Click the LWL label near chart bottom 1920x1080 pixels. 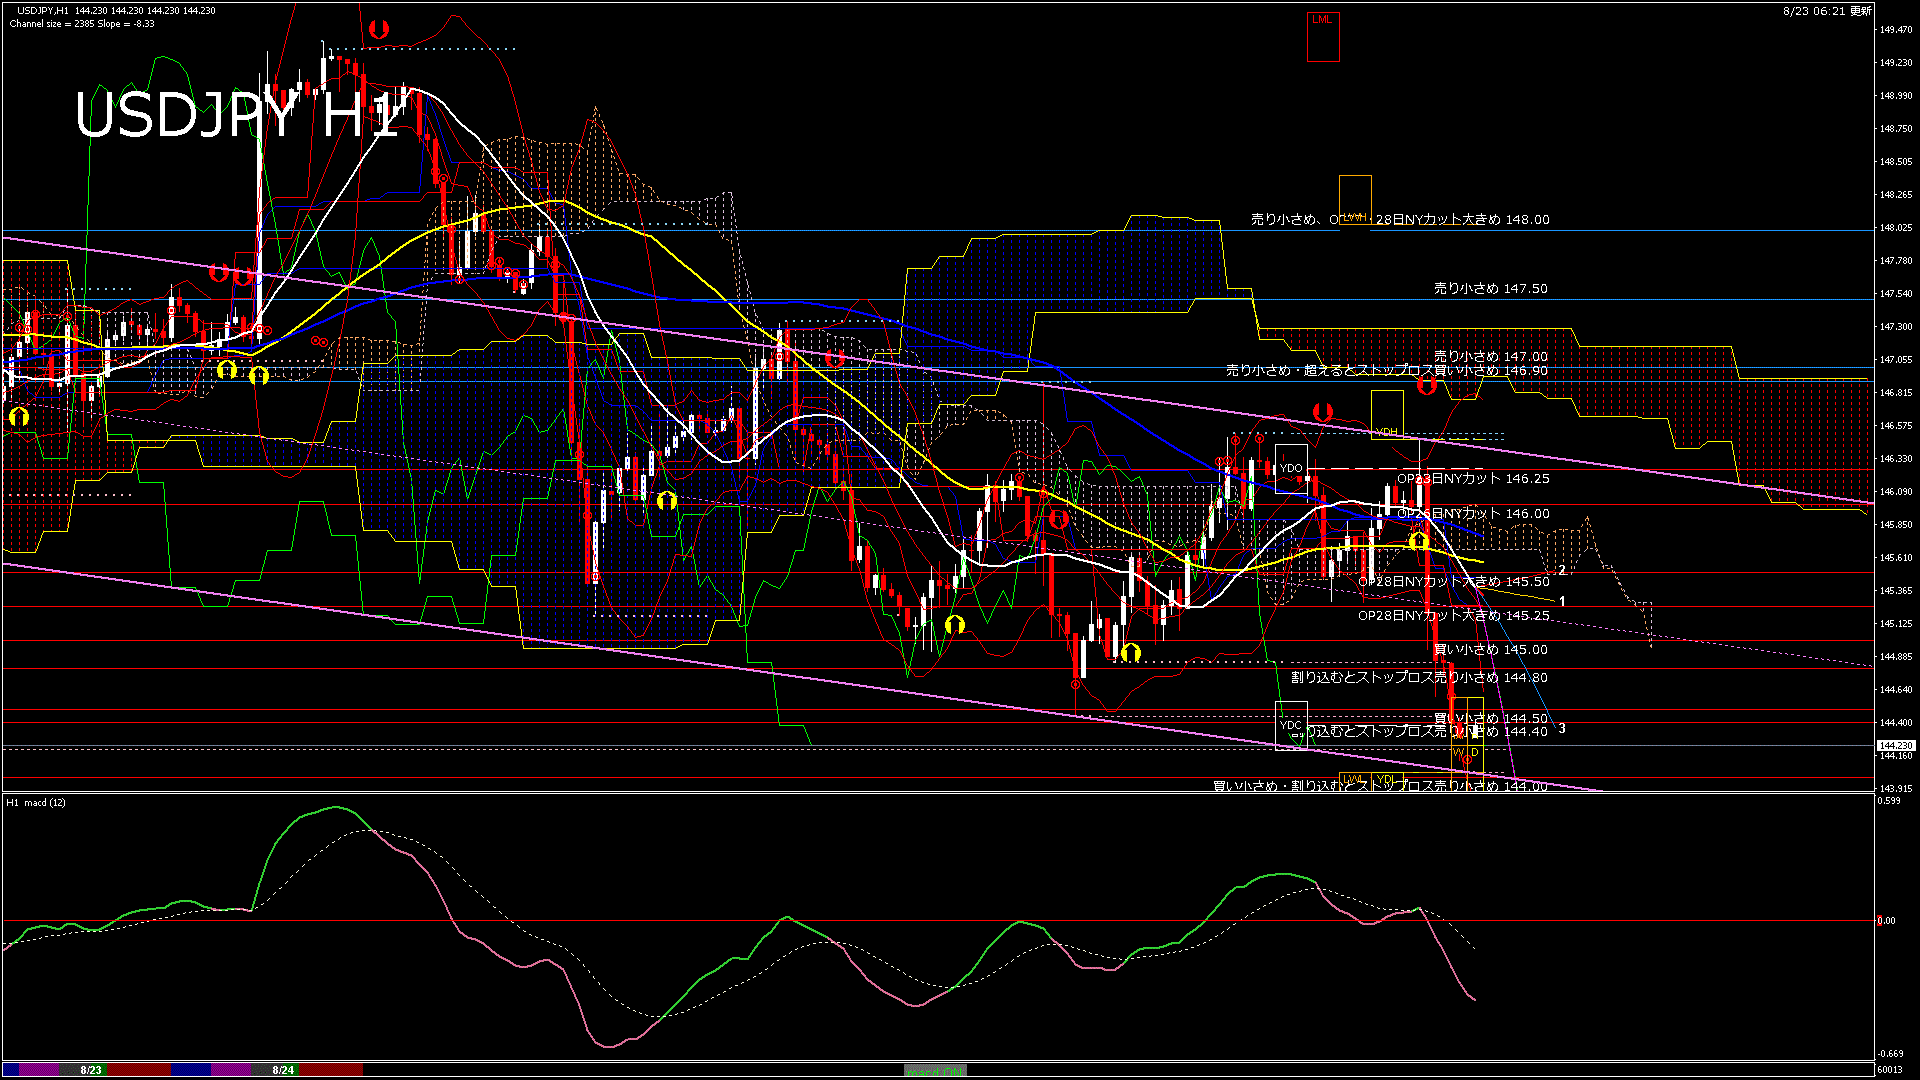click(x=1353, y=779)
